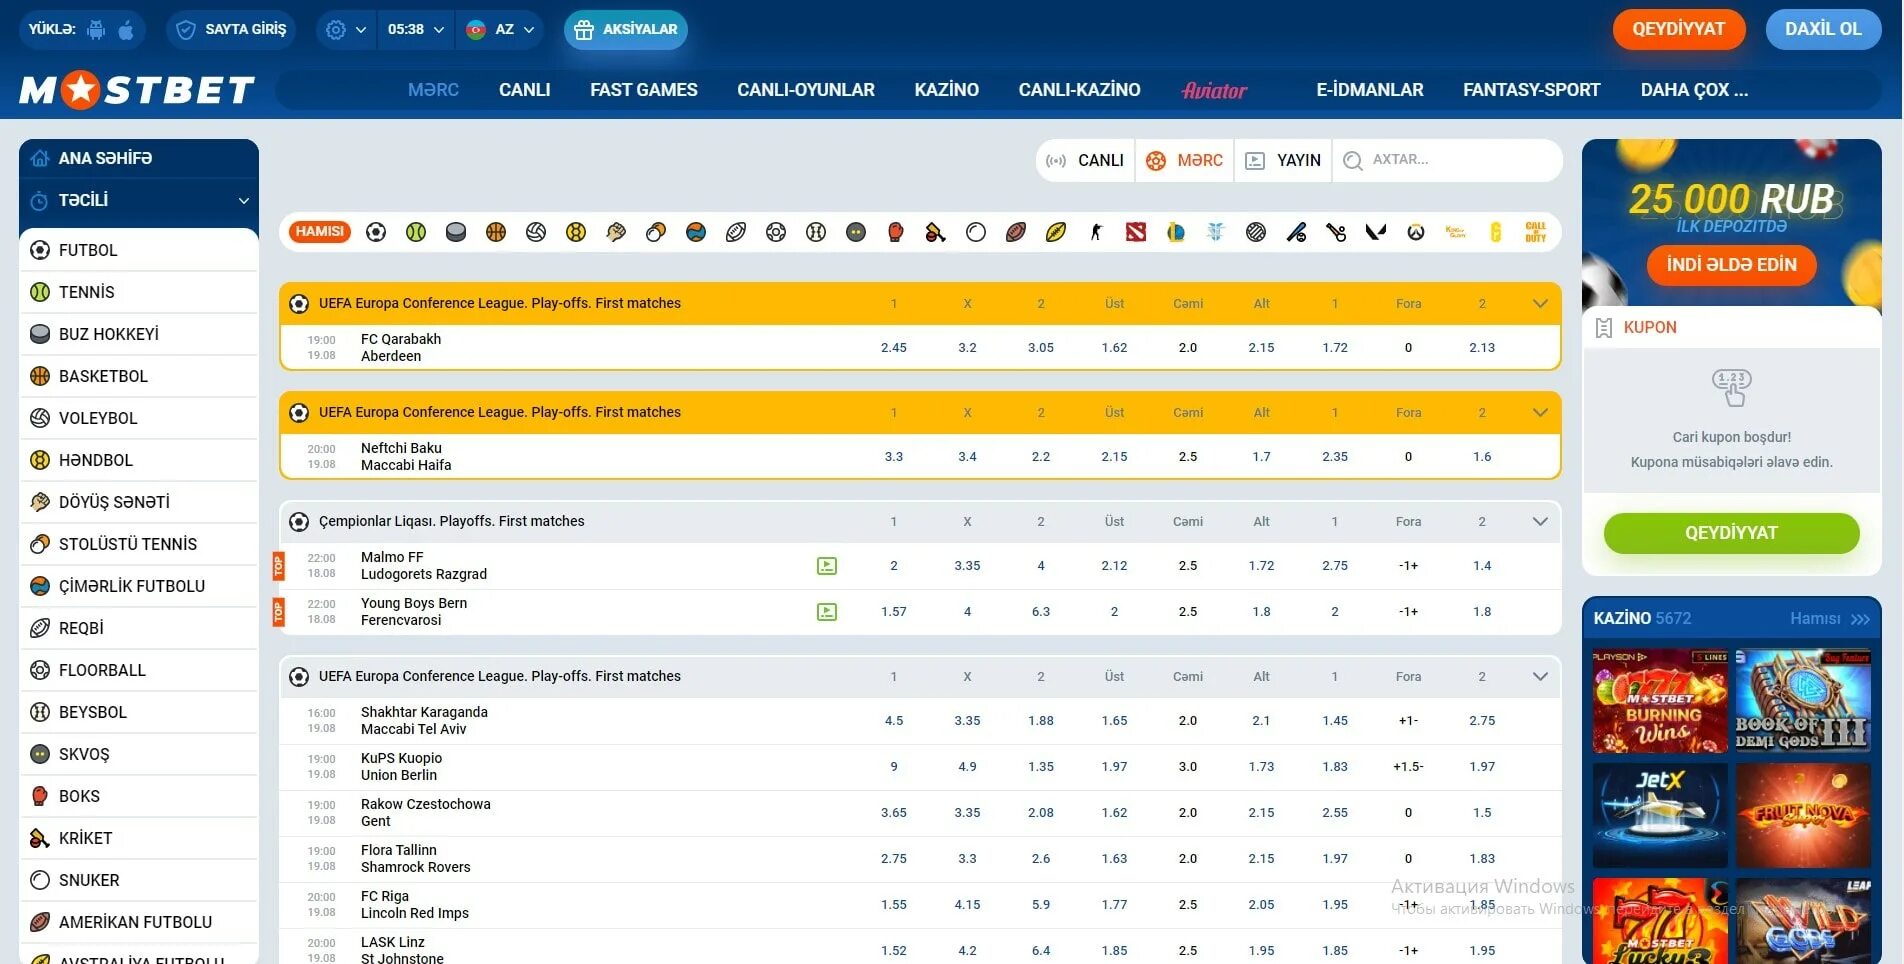The image size is (1904, 964).
Task: Select the Overwatch icon in filter bar
Action: [1416, 232]
